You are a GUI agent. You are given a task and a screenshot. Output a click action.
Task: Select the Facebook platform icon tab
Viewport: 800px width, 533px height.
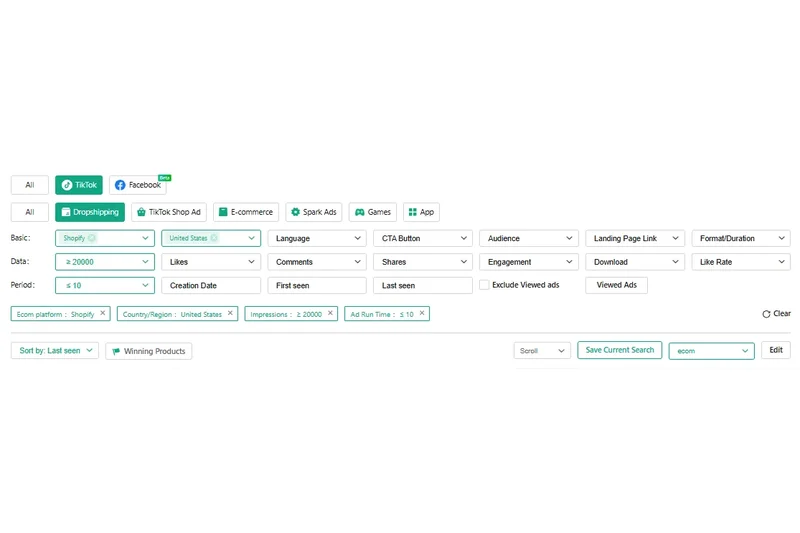[x=138, y=185]
